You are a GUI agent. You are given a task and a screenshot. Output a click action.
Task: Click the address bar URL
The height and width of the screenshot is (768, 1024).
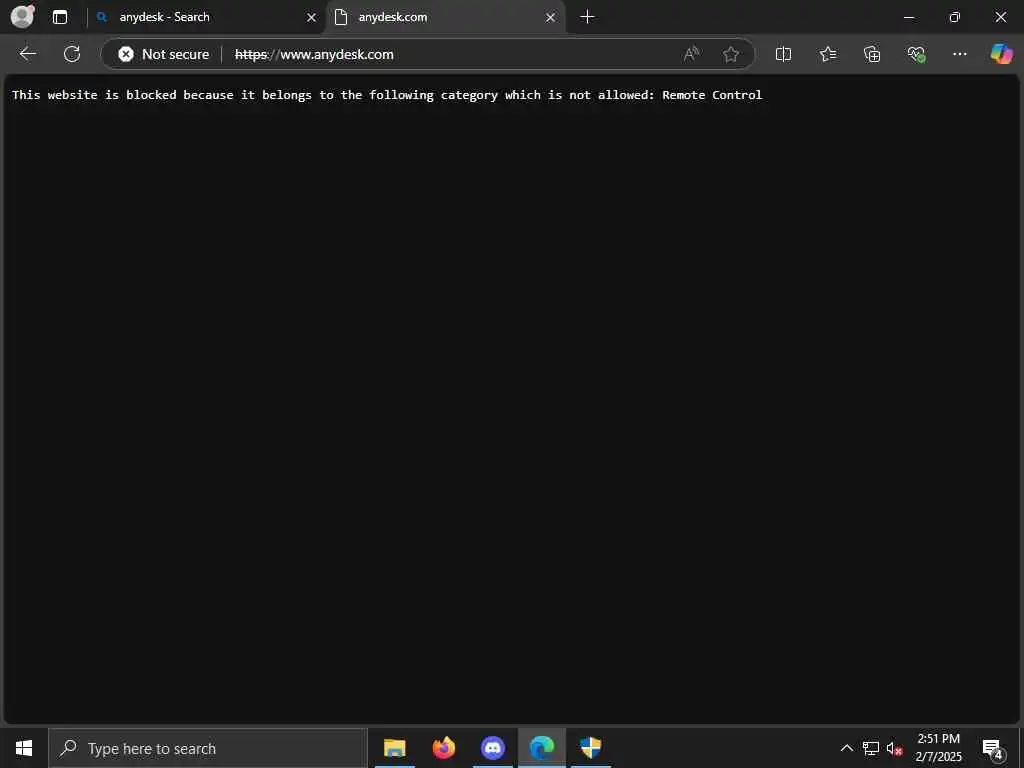coord(314,54)
